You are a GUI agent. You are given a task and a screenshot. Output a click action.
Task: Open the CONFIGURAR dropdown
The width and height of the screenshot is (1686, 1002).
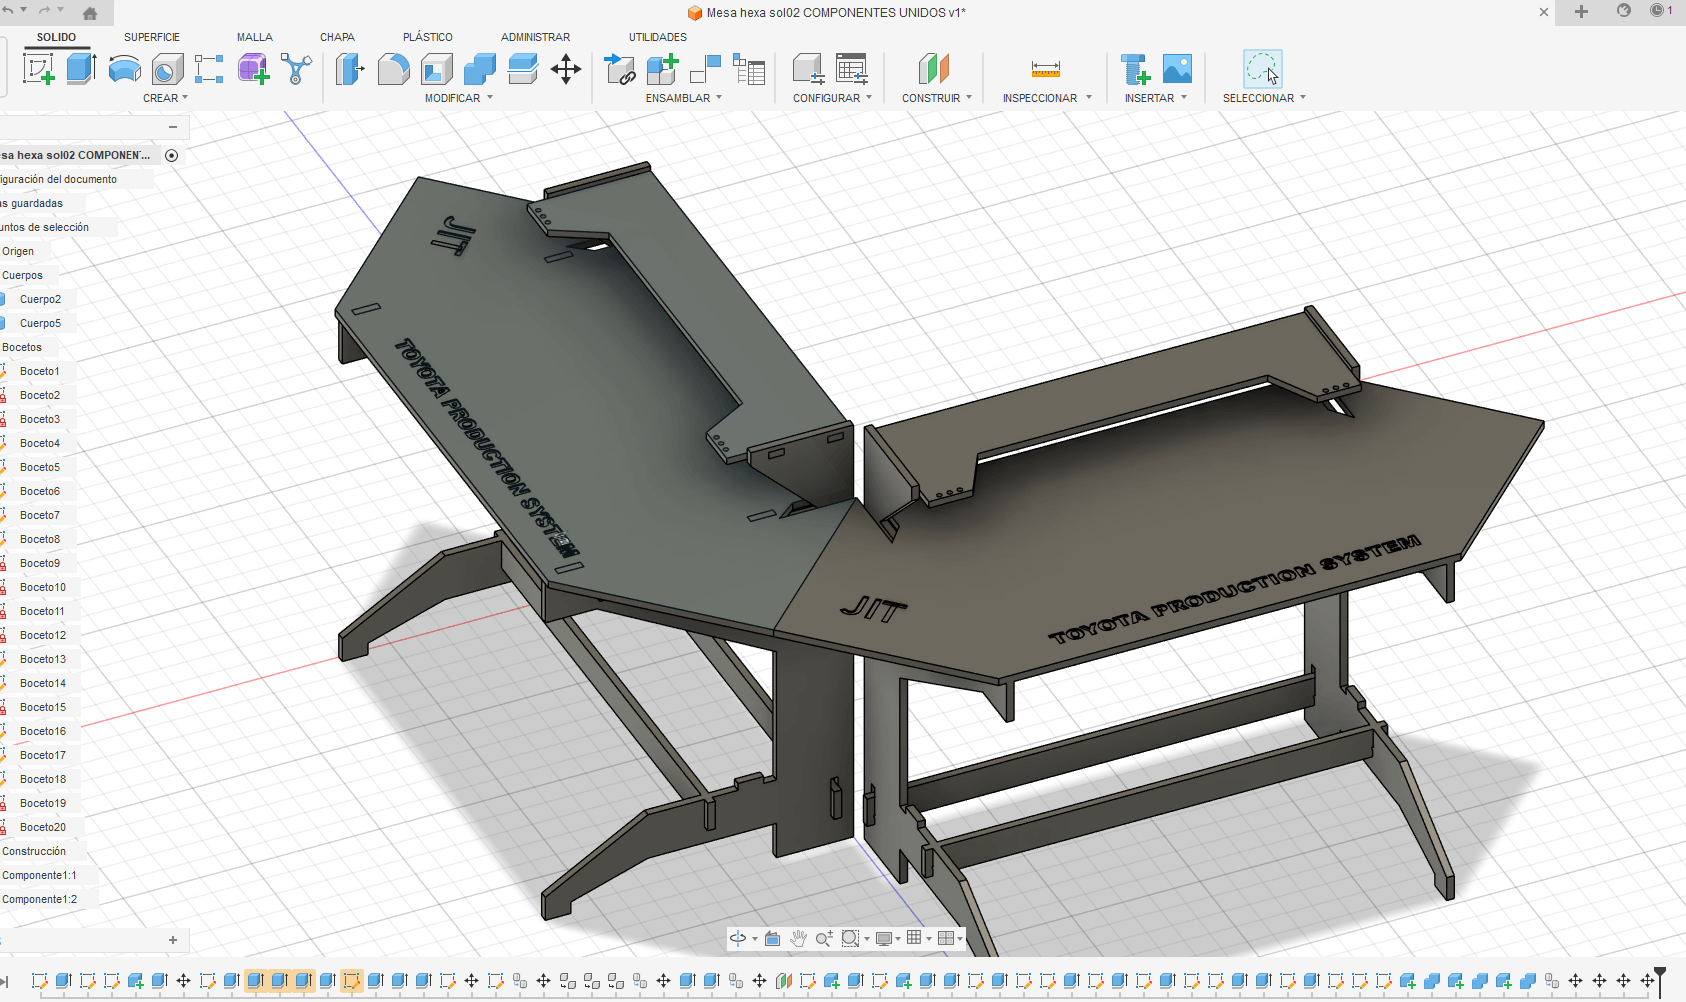[x=833, y=98]
